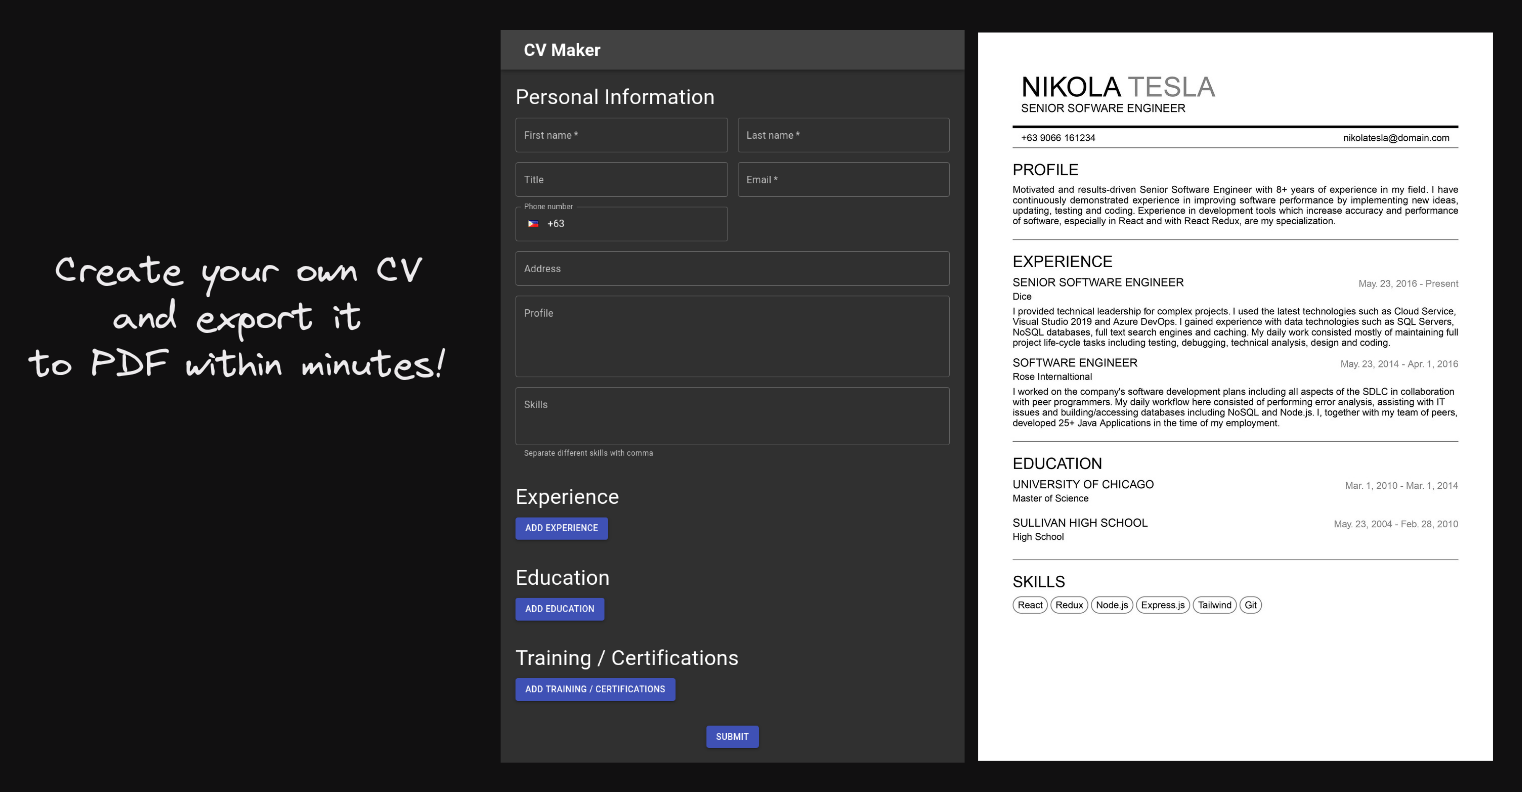Click the Git skill chip
This screenshot has width=1522, height=792.
1251,605
